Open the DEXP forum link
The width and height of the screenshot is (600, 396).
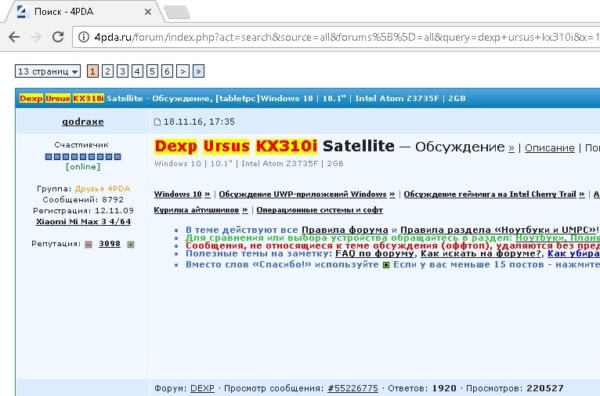[x=202, y=388]
